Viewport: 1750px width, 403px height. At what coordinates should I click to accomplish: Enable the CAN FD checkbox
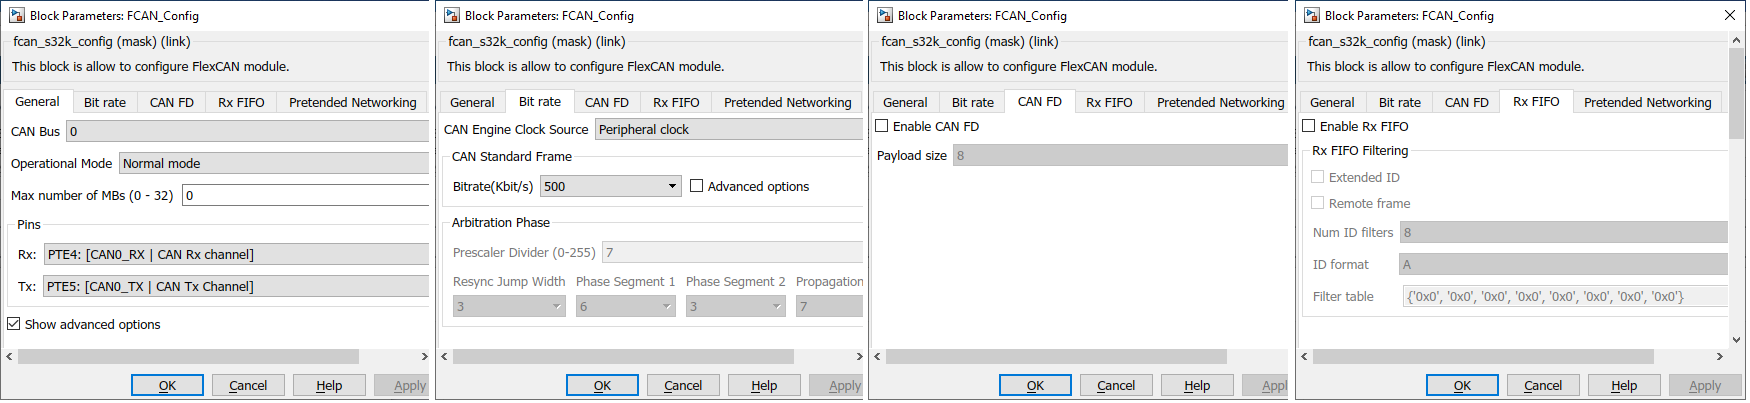click(x=882, y=126)
